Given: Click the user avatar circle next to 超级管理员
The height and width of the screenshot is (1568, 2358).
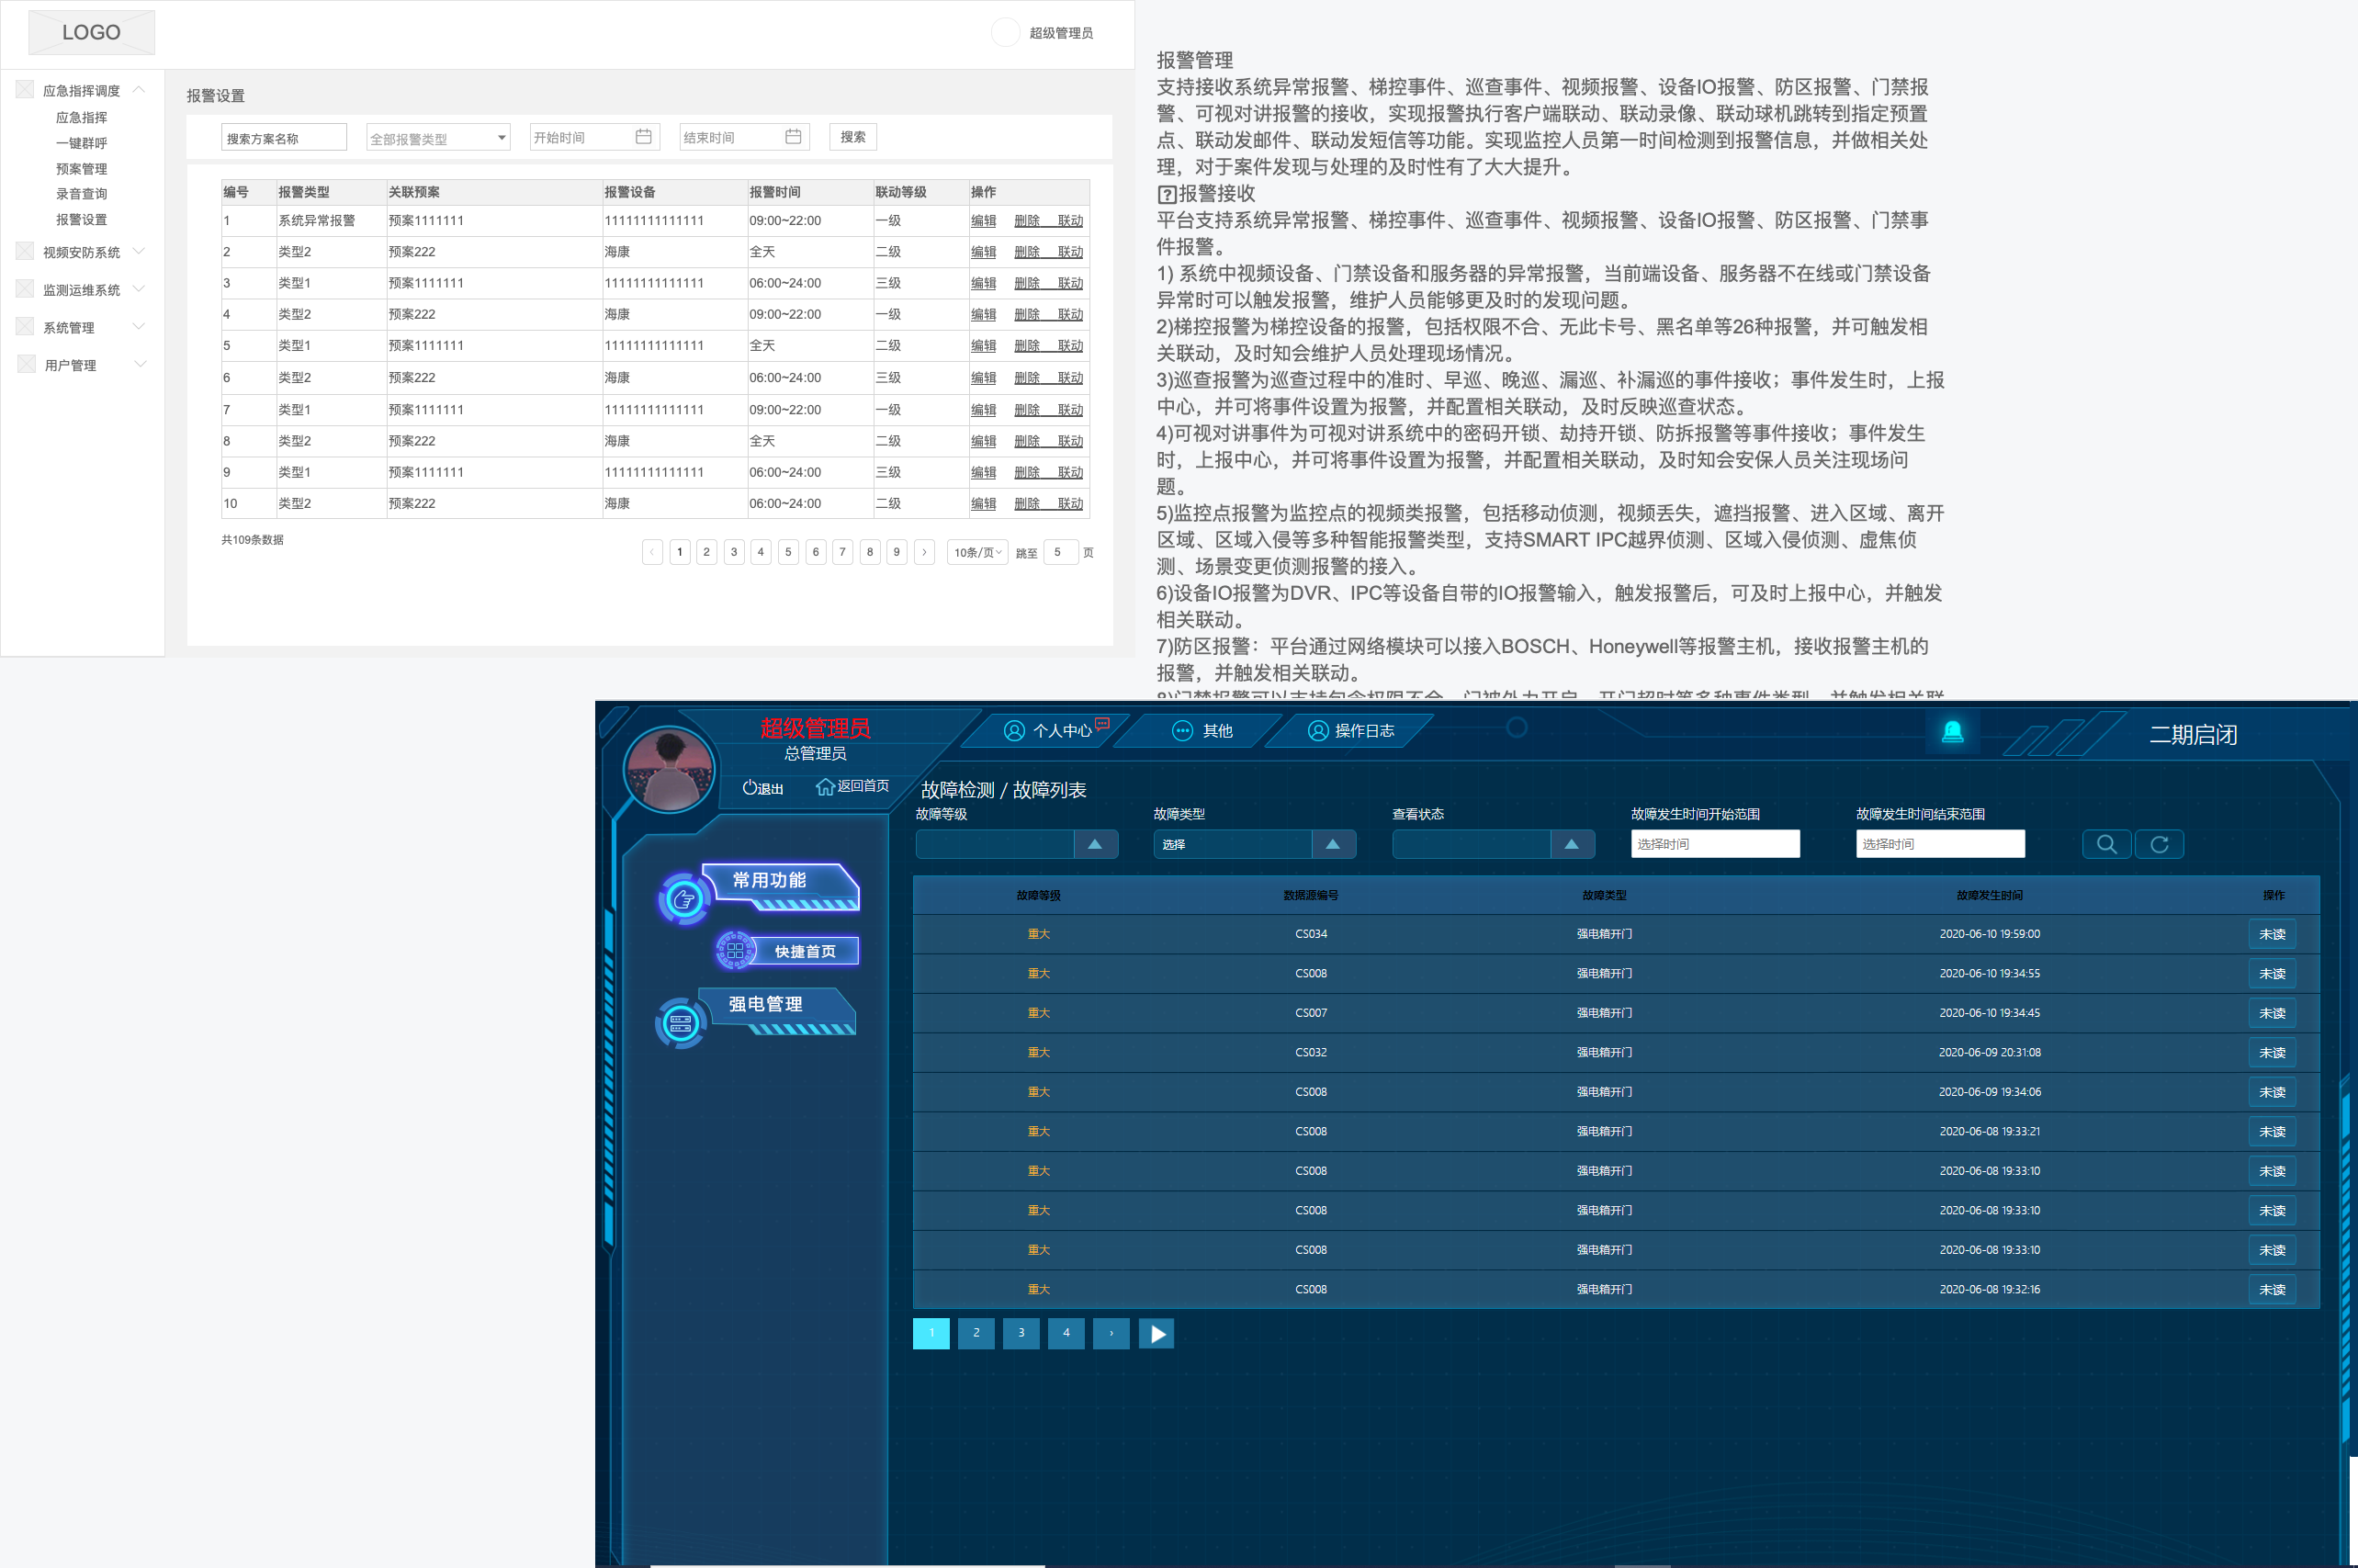Looking at the screenshot, I should [x=1005, y=32].
